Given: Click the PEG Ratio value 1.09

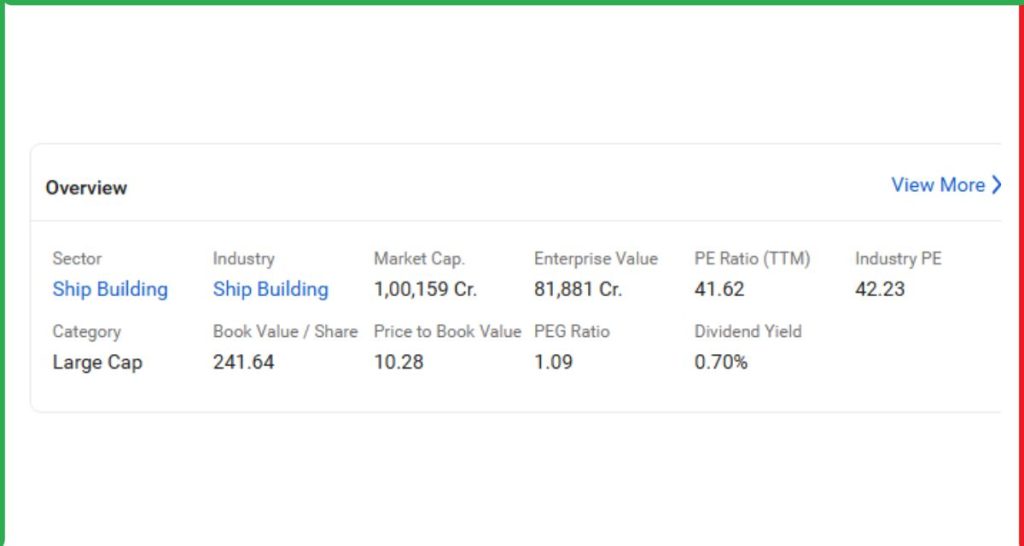Looking at the screenshot, I should (553, 363).
